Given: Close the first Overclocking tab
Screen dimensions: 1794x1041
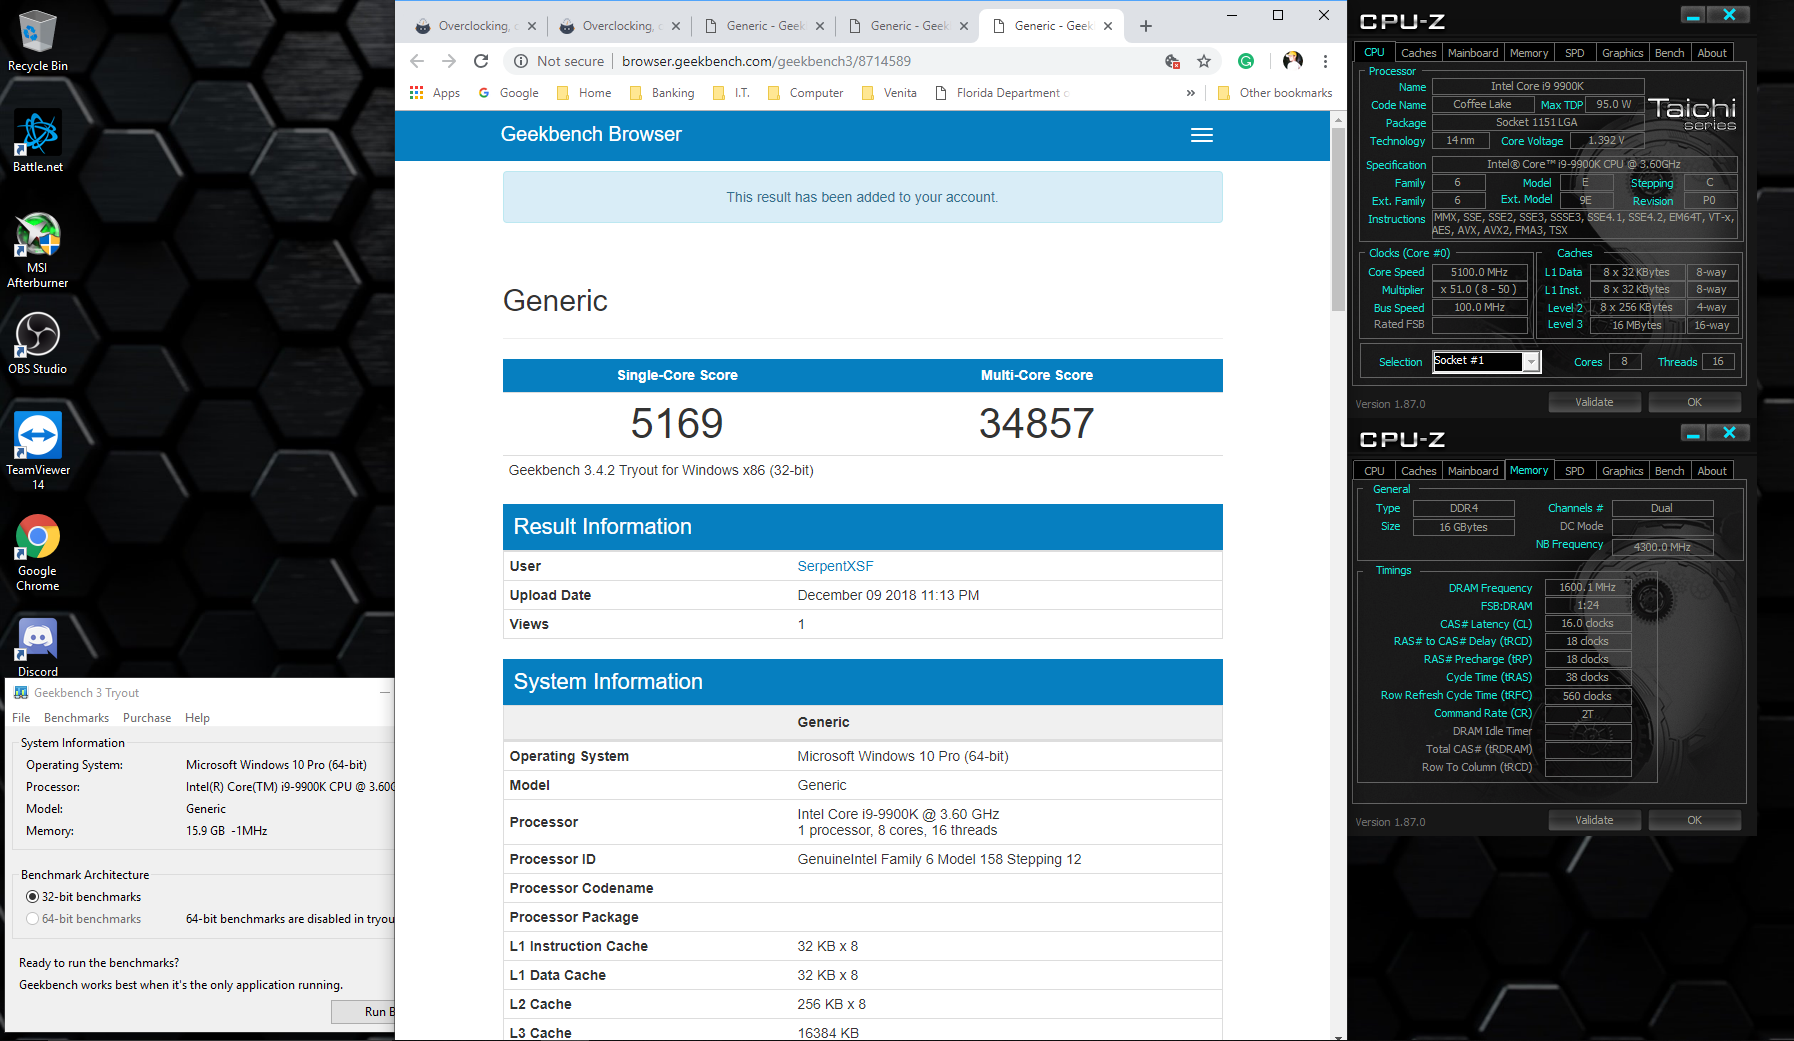Looking at the screenshot, I should click(532, 26).
